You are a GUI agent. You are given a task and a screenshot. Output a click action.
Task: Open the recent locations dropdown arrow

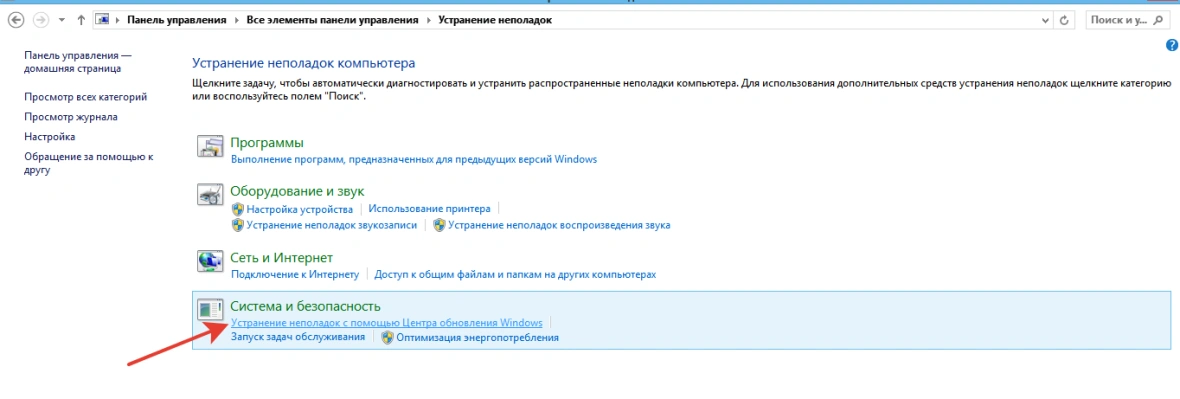[x=61, y=21]
